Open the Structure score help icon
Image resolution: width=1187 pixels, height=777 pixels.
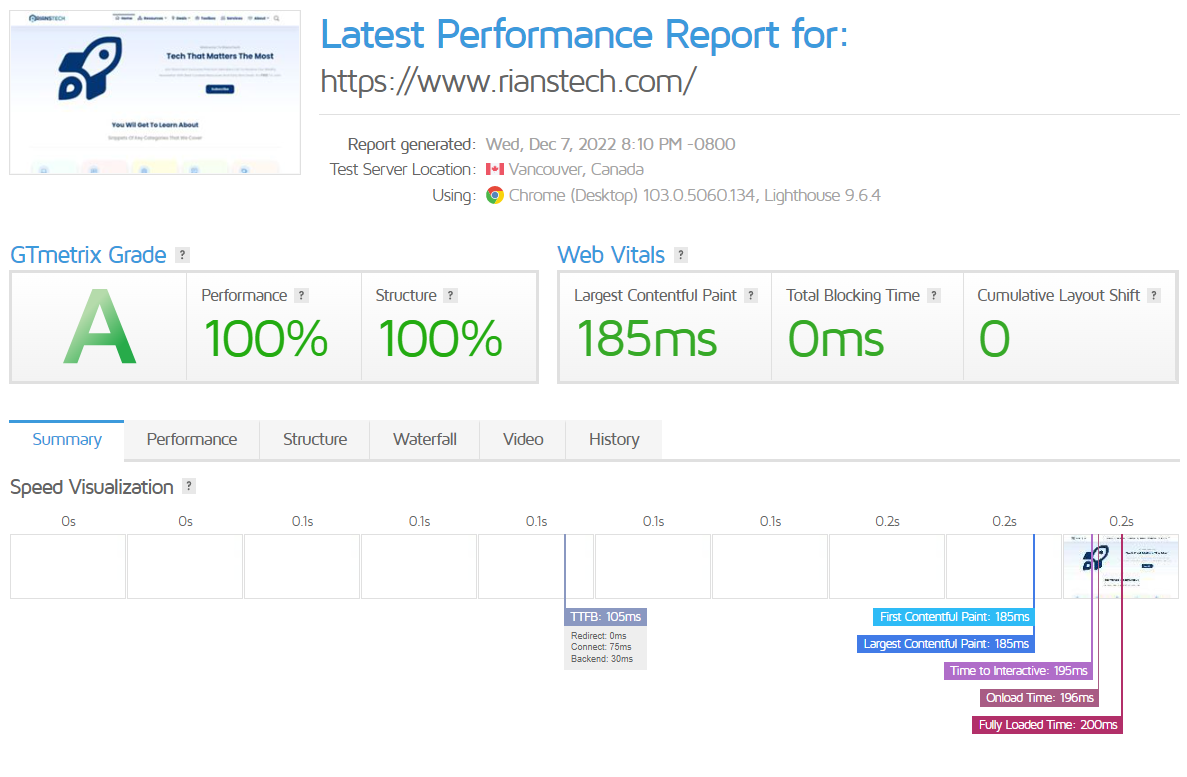tap(450, 295)
